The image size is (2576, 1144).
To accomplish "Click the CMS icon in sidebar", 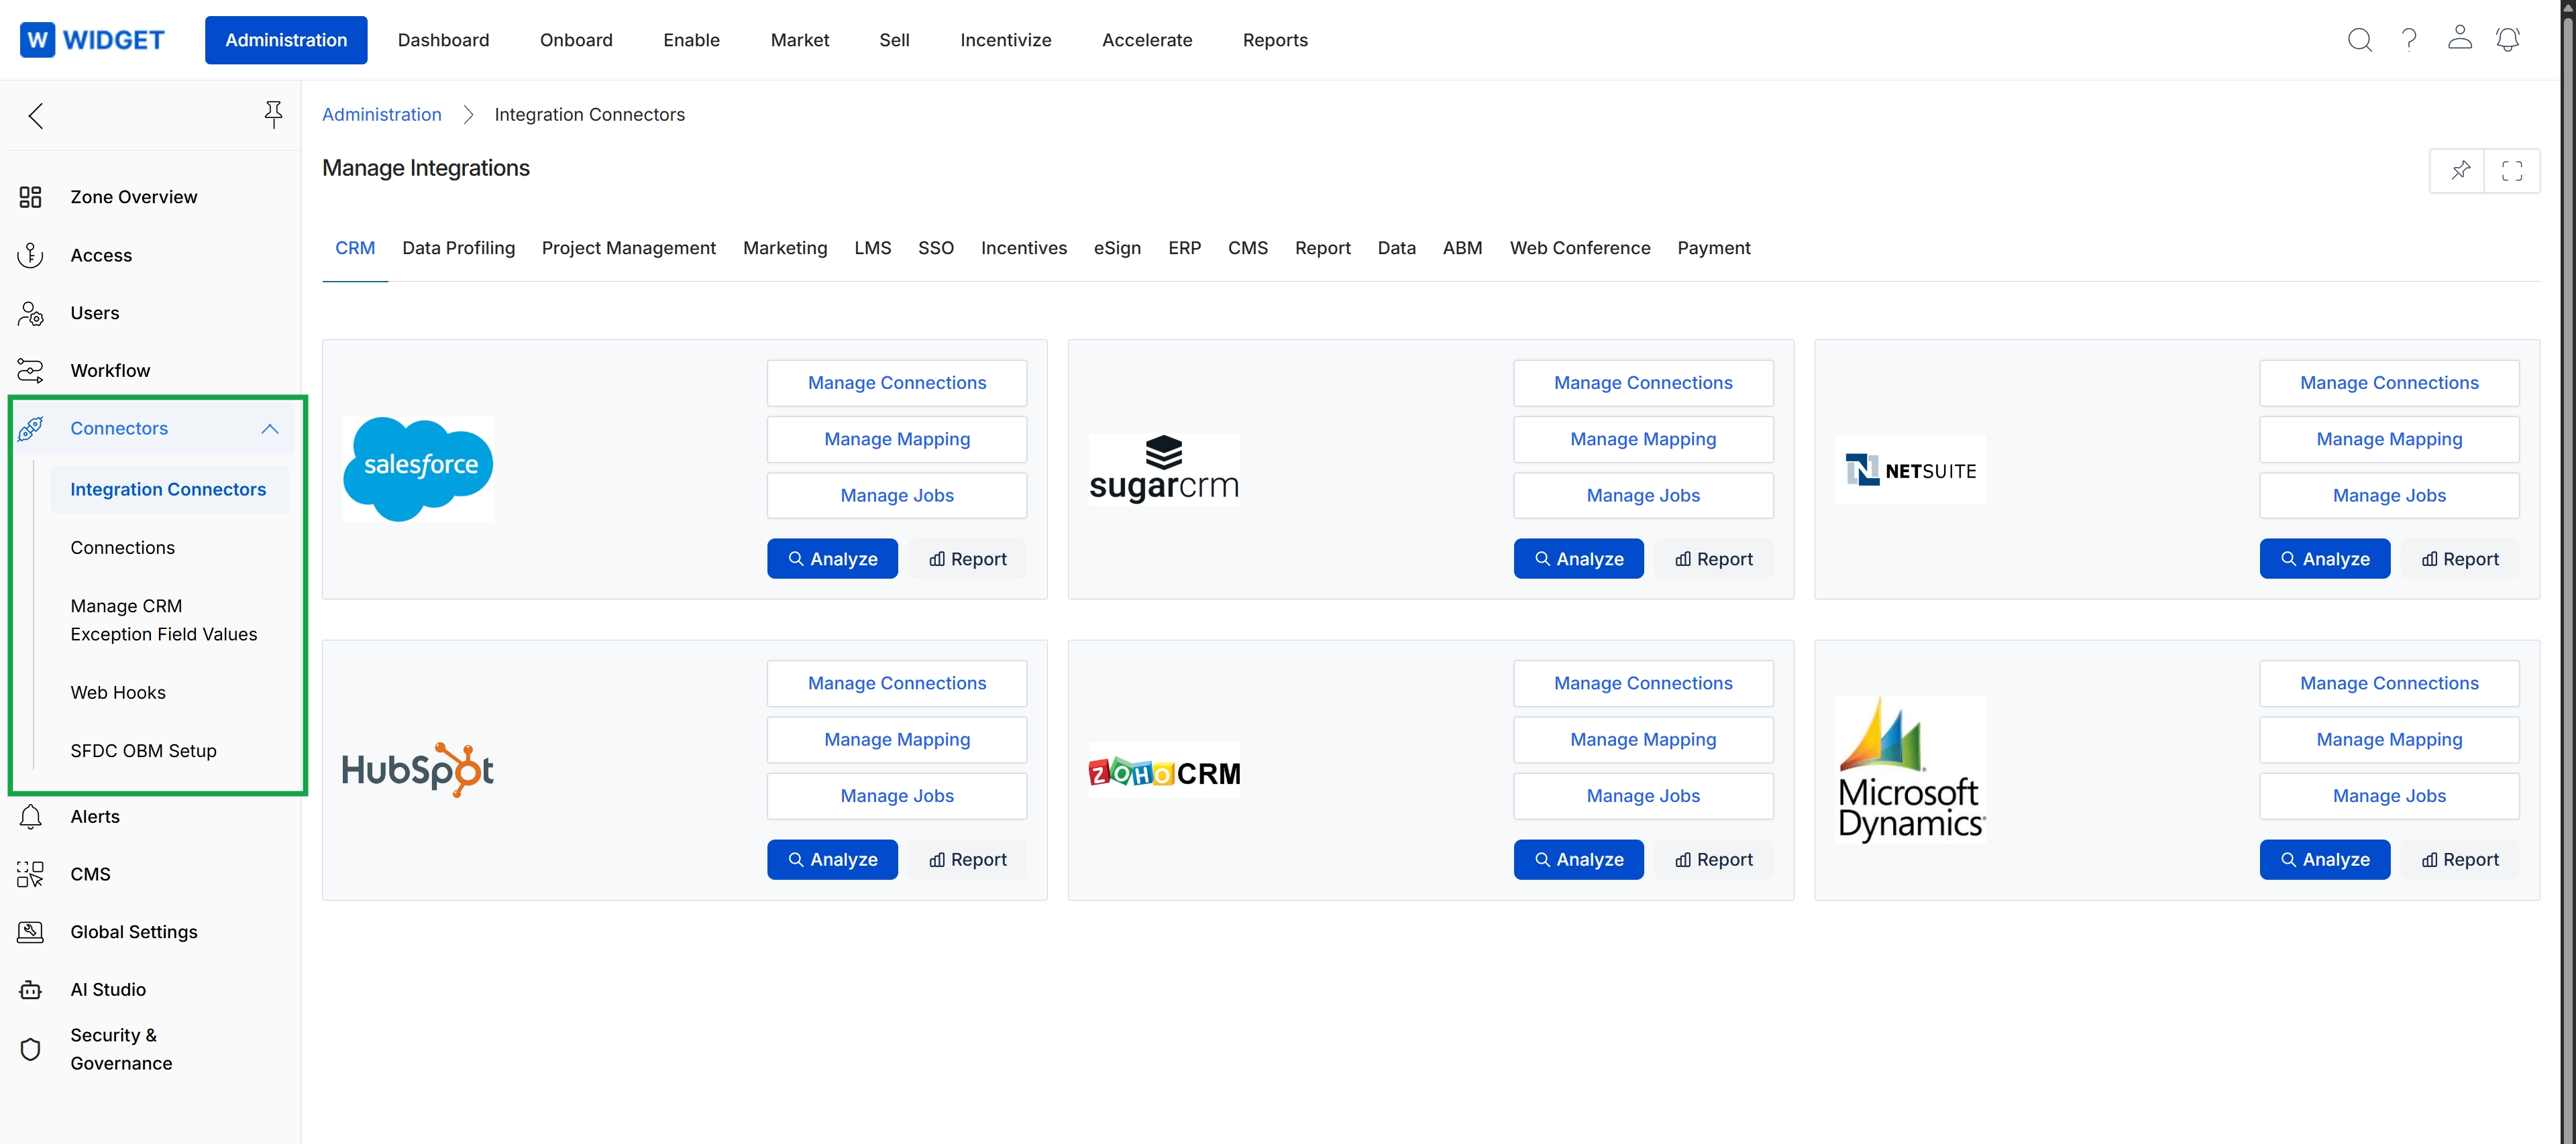I will click(x=30, y=874).
